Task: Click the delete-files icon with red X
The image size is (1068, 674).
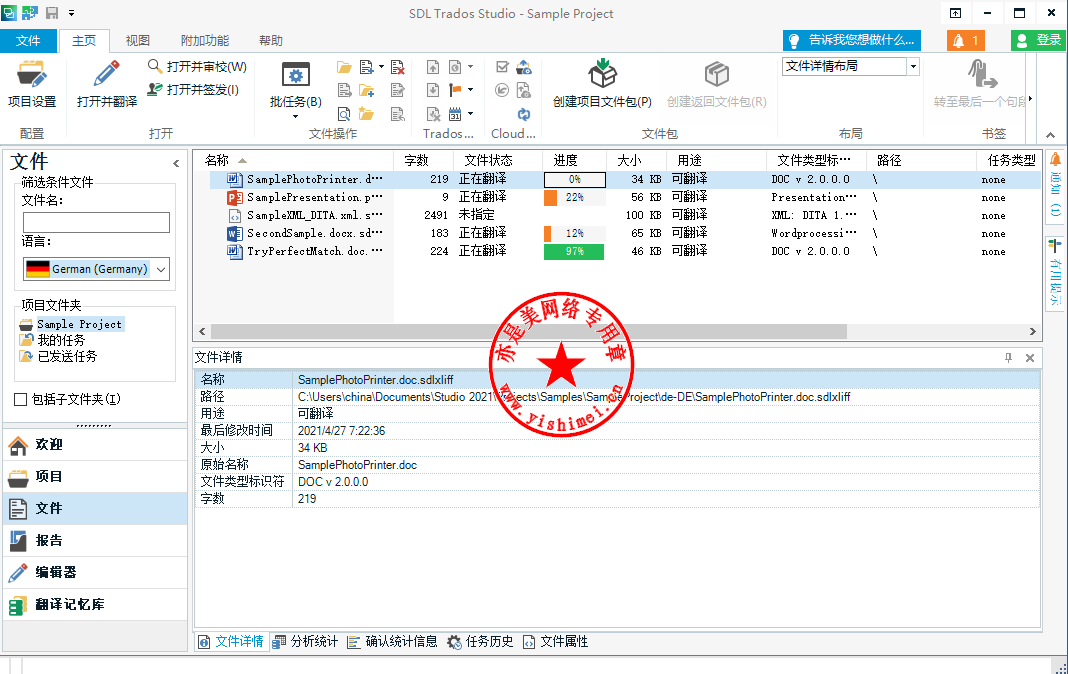Action: pos(398,67)
